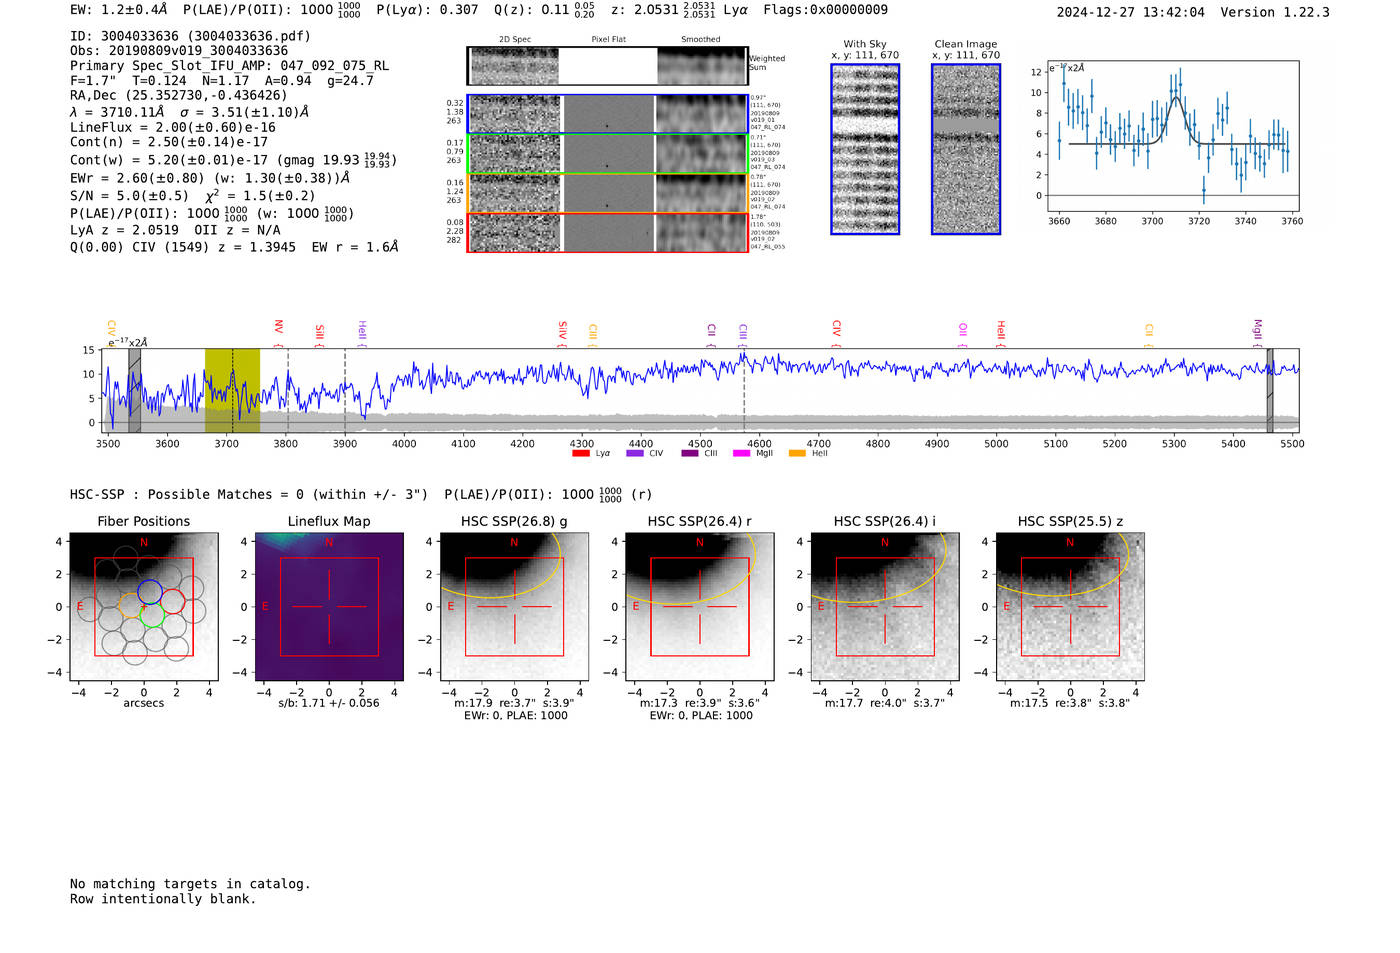The width and height of the screenshot is (1400, 953).
Task: Click the RA,Dec coordinates line
Action: 179,96
